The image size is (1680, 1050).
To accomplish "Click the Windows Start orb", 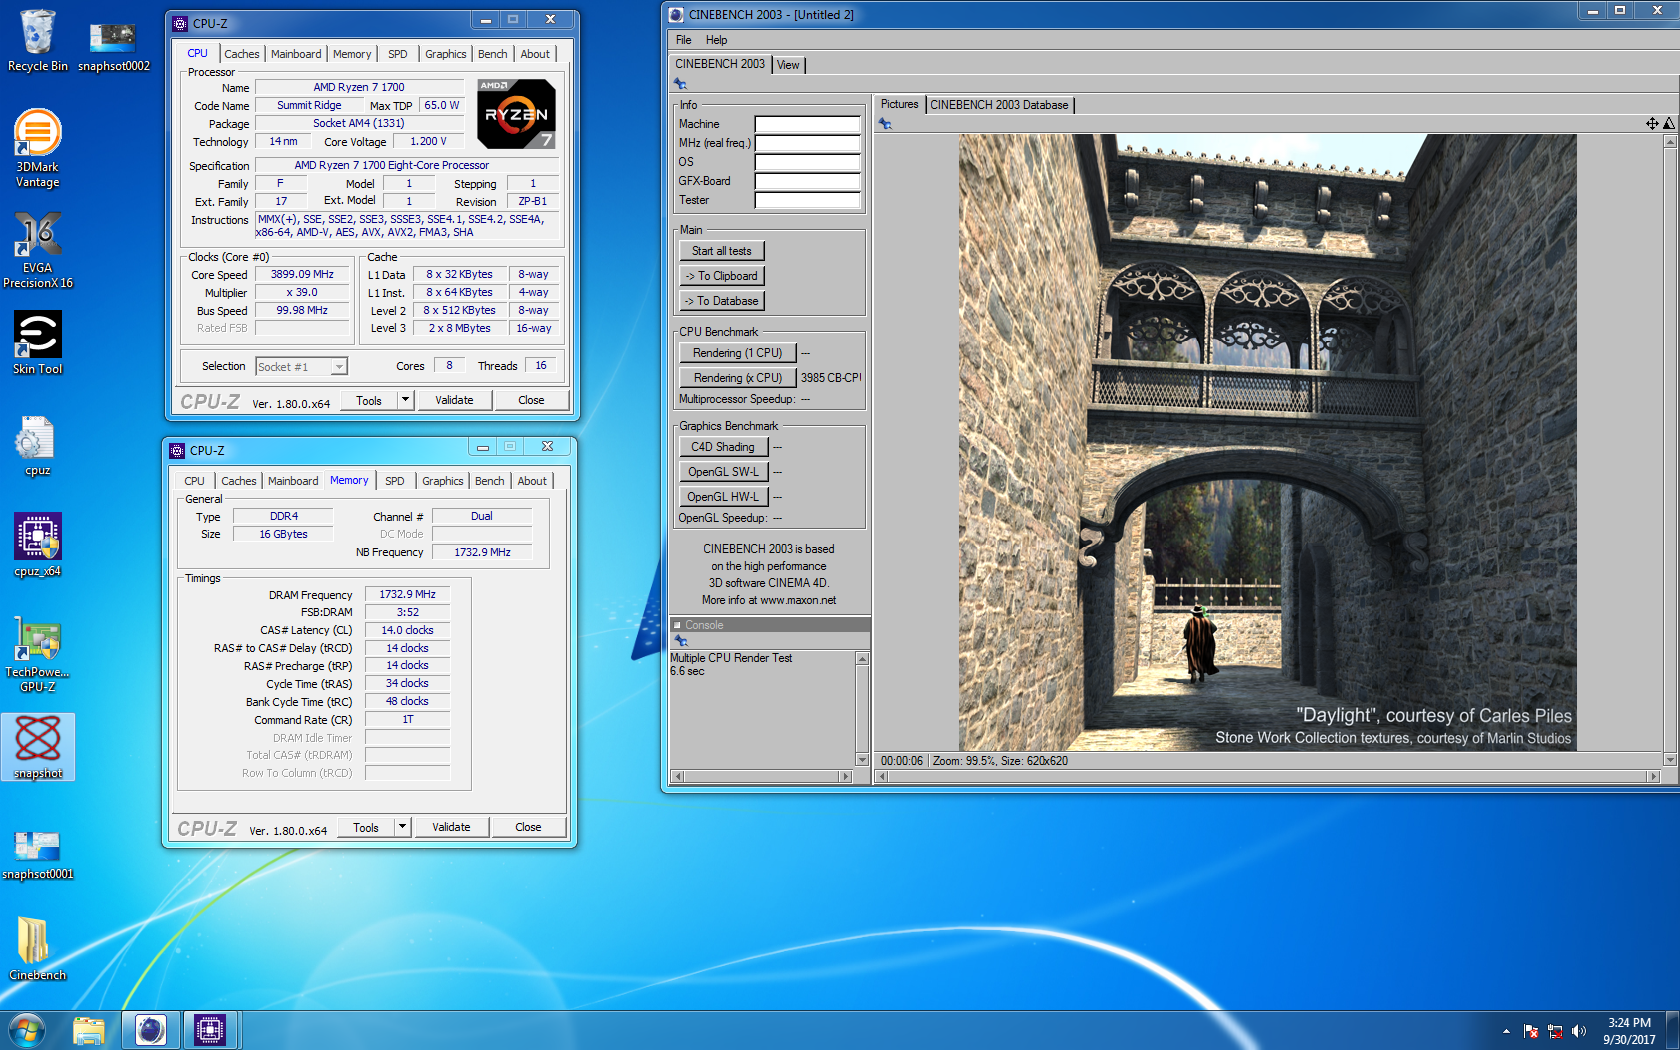I will coord(27,1030).
